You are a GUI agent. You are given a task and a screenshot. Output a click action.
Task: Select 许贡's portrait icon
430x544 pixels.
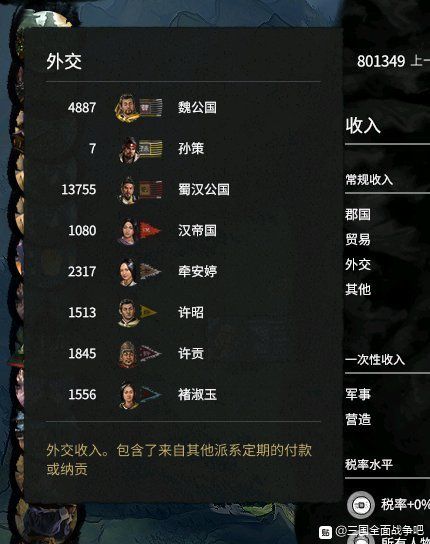(128, 354)
